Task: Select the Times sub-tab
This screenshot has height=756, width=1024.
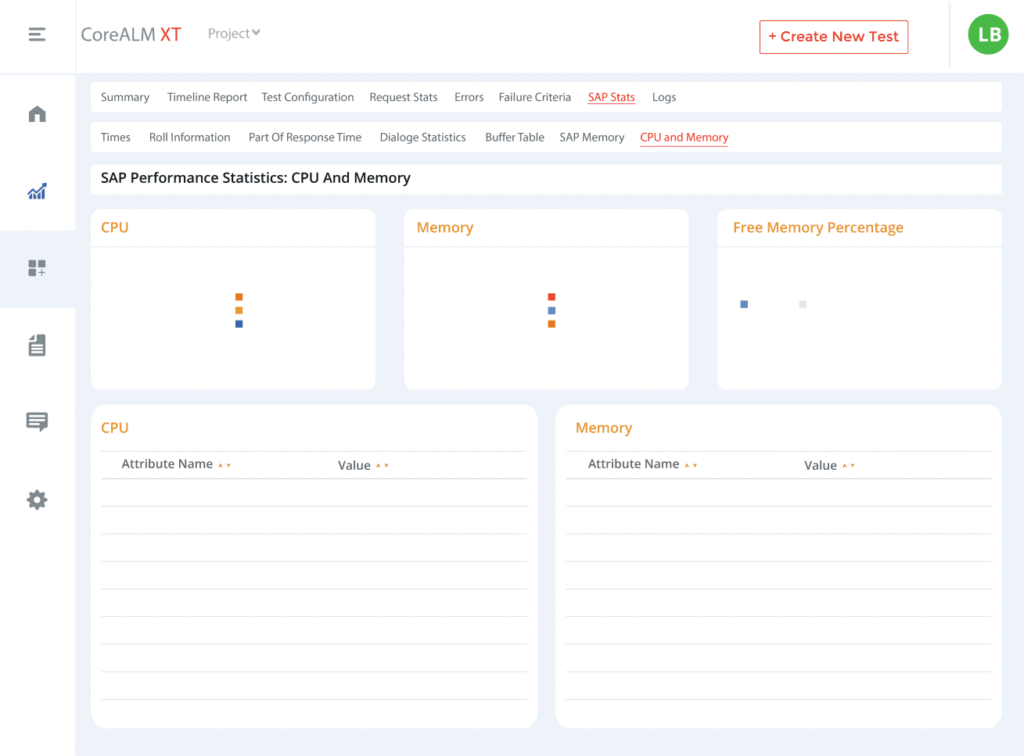Action: (116, 138)
